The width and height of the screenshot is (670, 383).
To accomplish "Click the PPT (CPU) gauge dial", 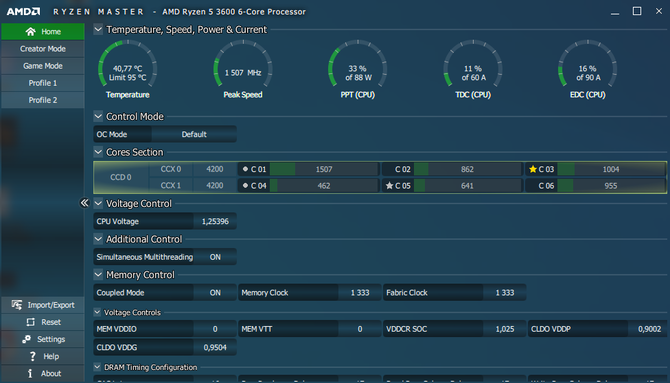I will coord(358,64).
